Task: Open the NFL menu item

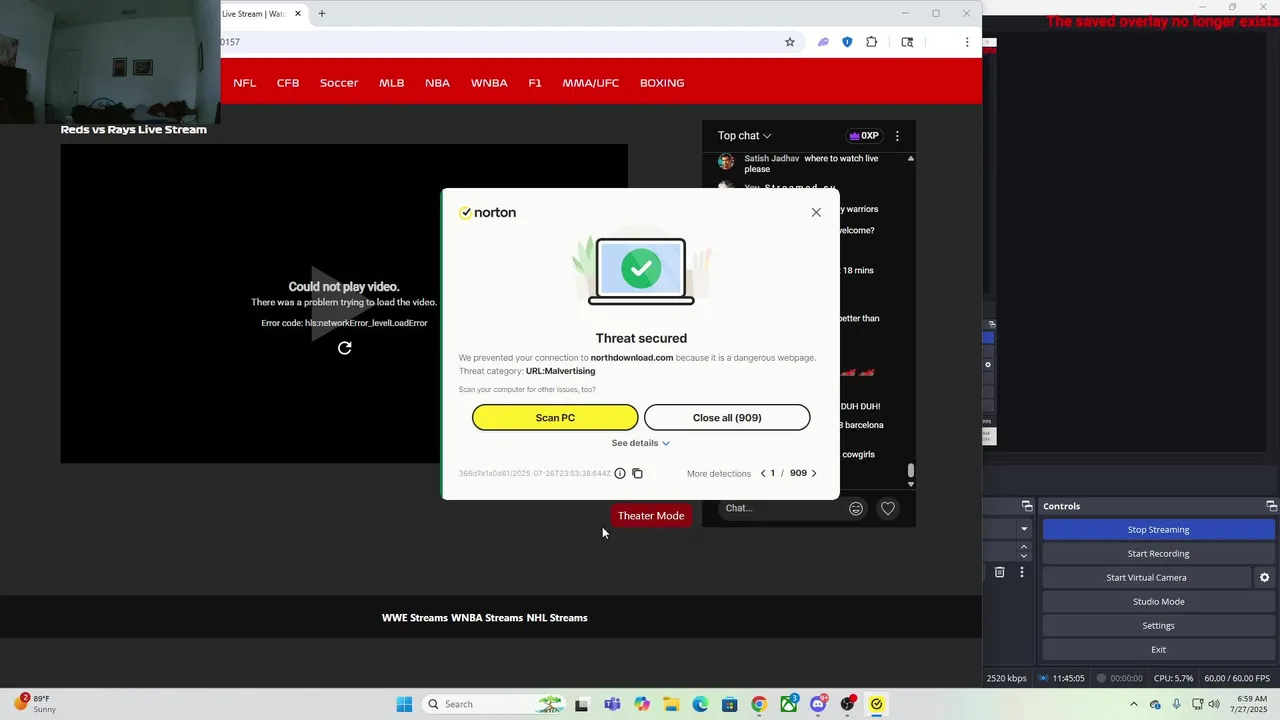Action: pyautogui.click(x=245, y=83)
